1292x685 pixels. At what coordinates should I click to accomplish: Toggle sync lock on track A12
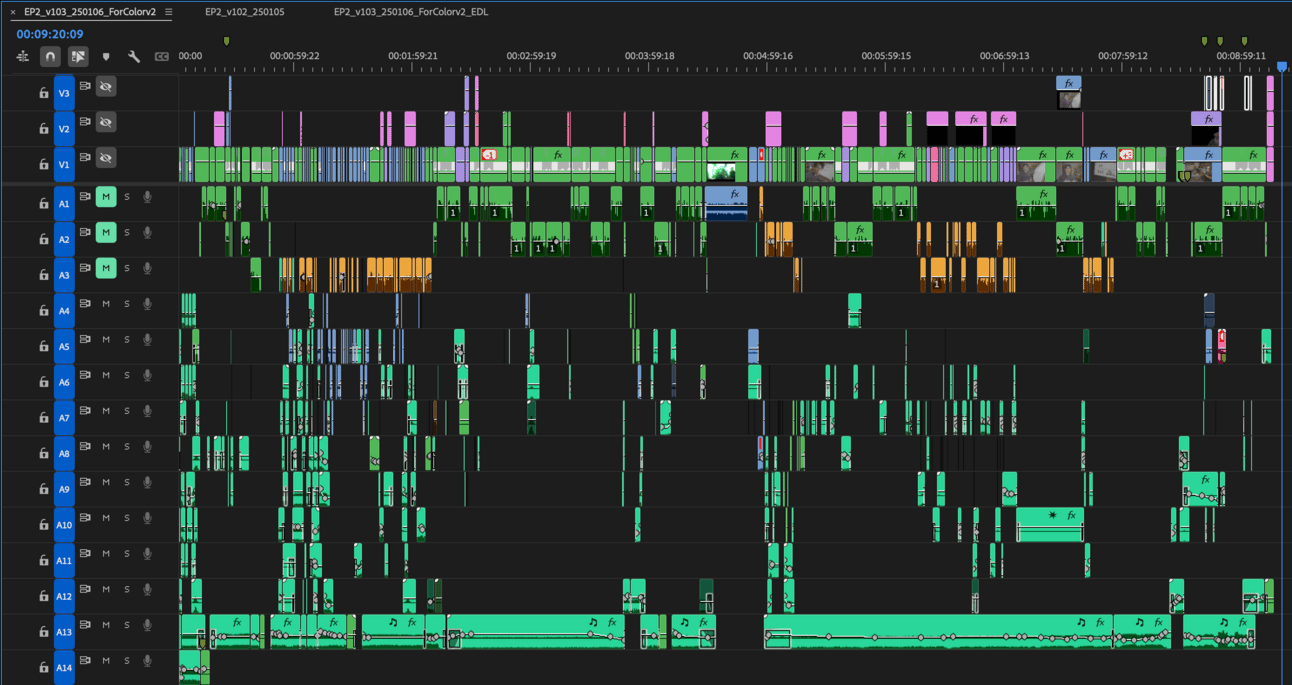(85, 589)
